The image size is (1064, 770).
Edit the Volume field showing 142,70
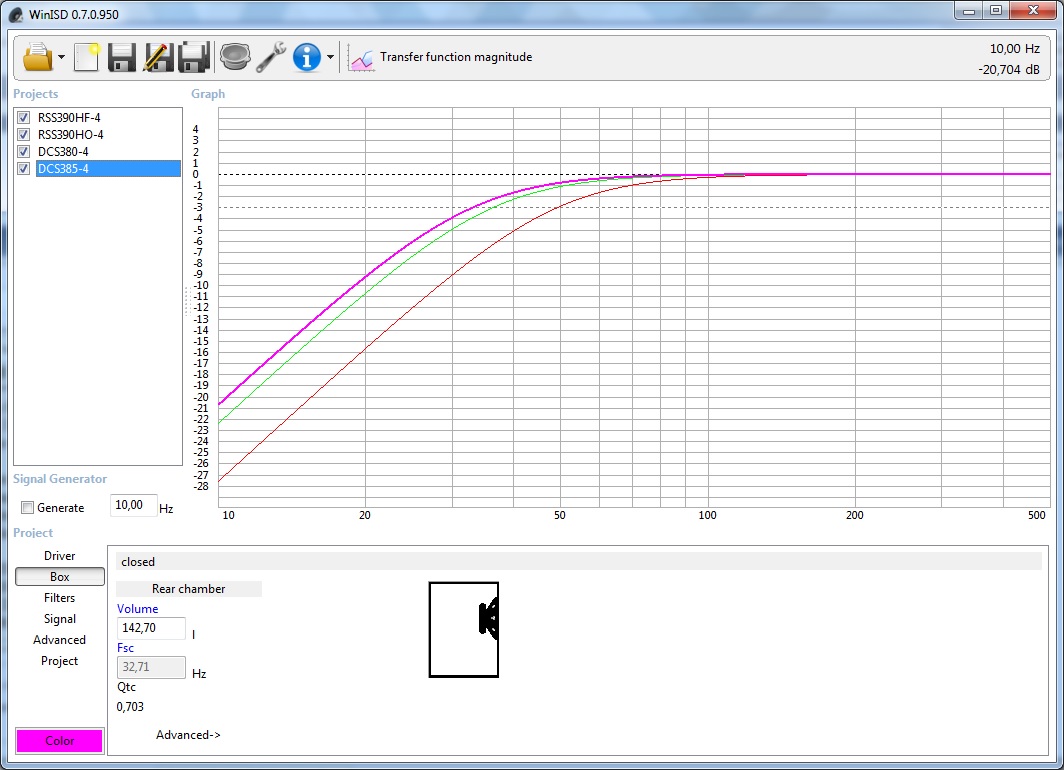(x=151, y=628)
